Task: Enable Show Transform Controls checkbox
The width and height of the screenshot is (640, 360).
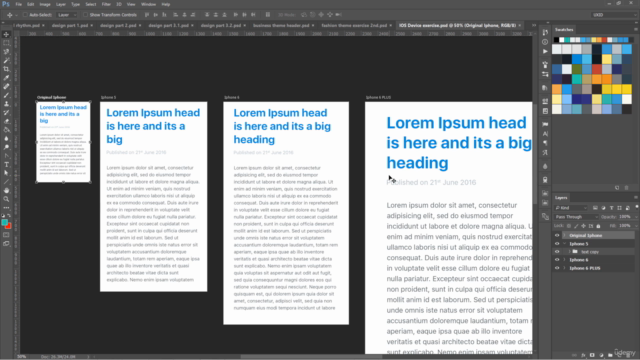Action: [x=85, y=15]
